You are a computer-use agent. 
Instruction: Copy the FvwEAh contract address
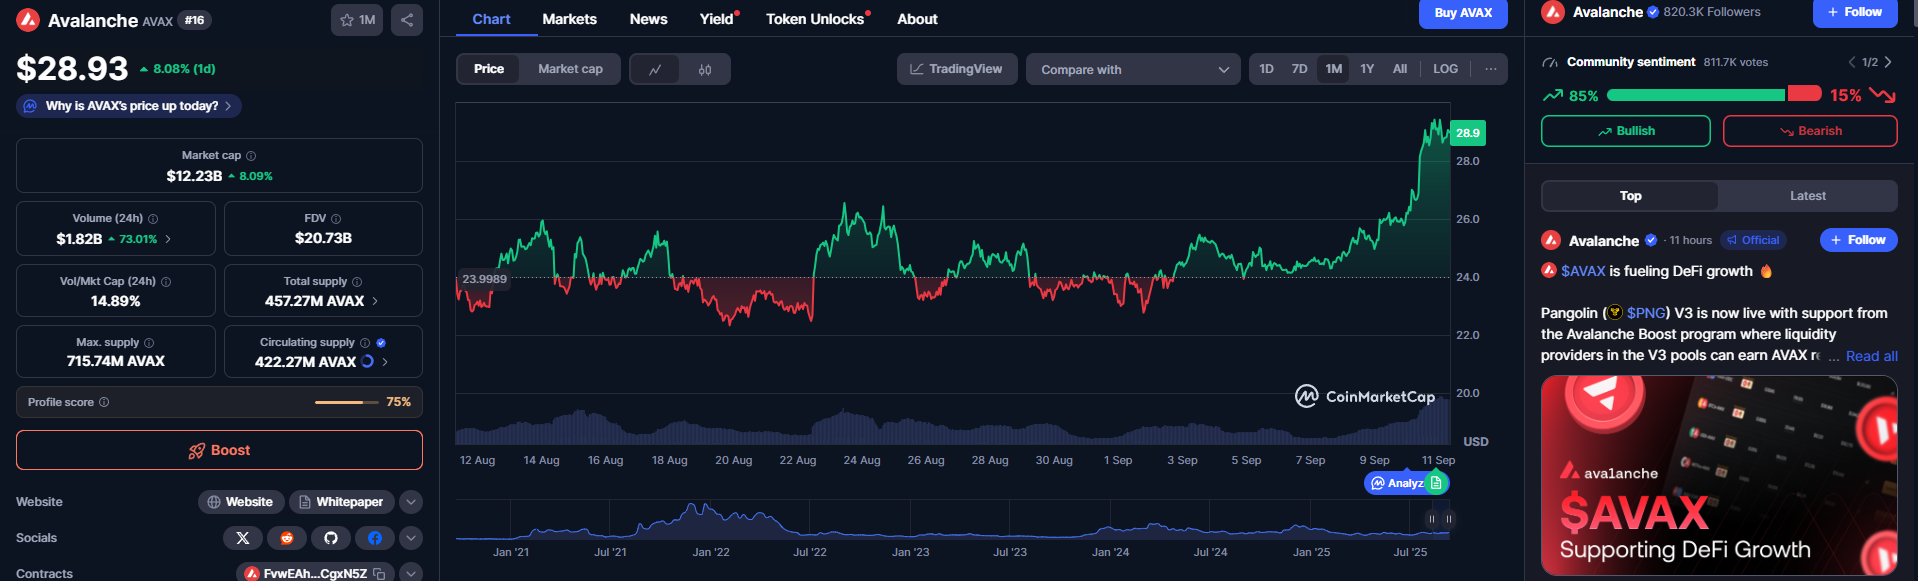(379, 574)
